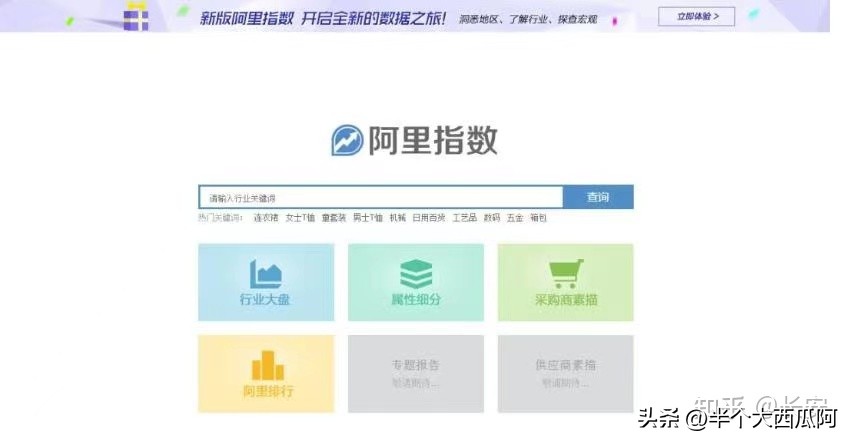
Task: Select hot keyword 连衣裙
Action: click(266, 218)
